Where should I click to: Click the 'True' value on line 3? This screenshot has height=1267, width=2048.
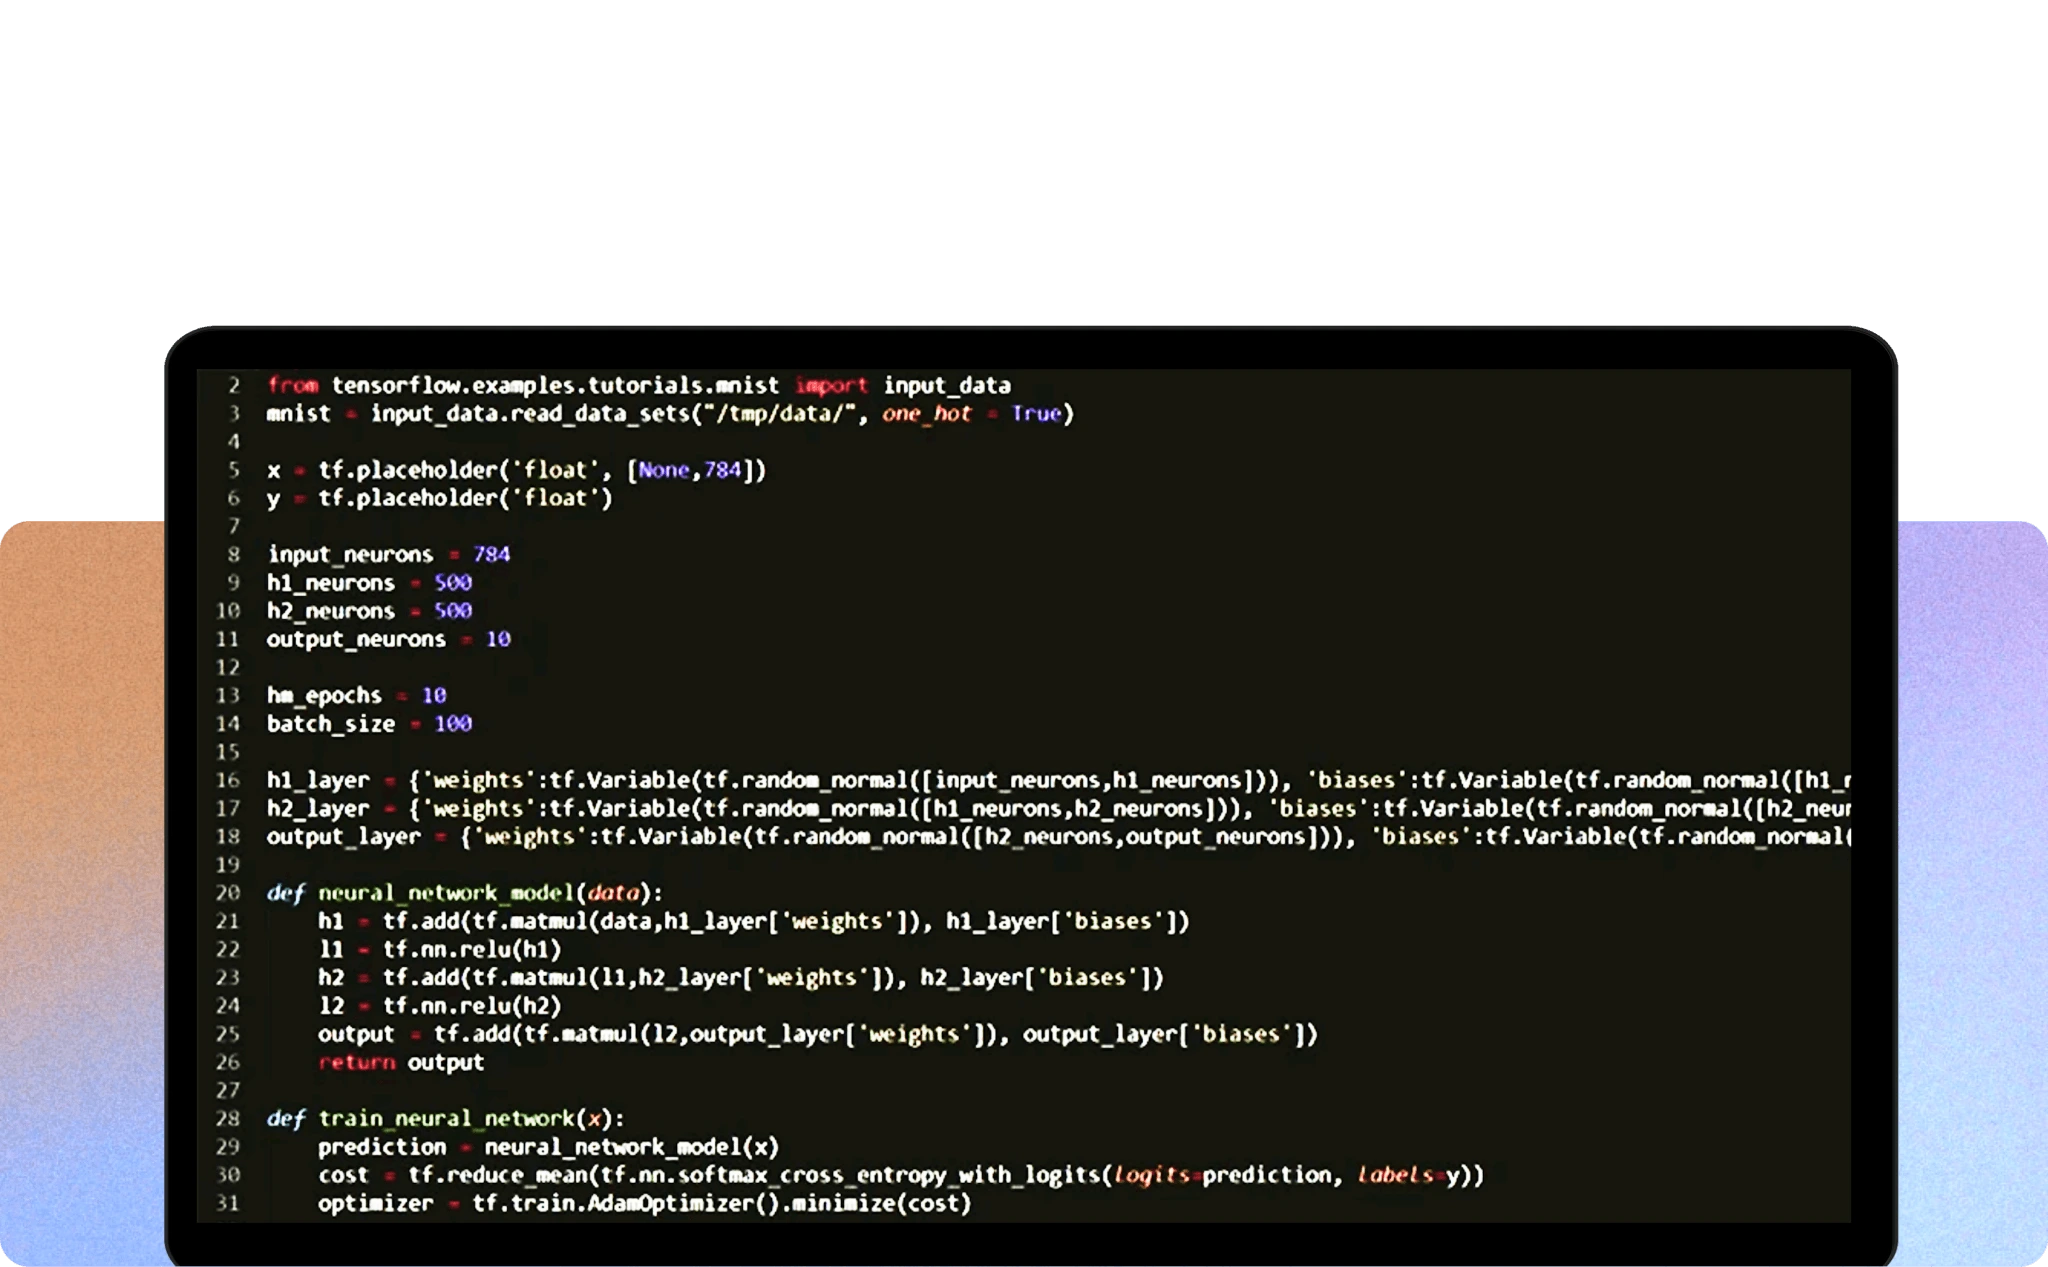tap(1036, 414)
